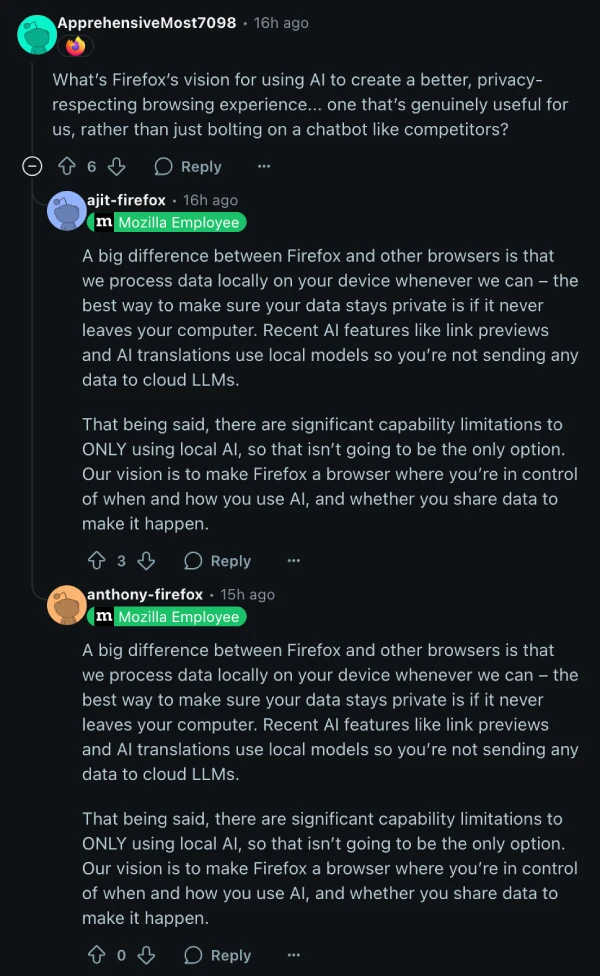This screenshot has height=976, width=600.
Task: Open ajit-firefox user profile
Action: pos(126,200)
